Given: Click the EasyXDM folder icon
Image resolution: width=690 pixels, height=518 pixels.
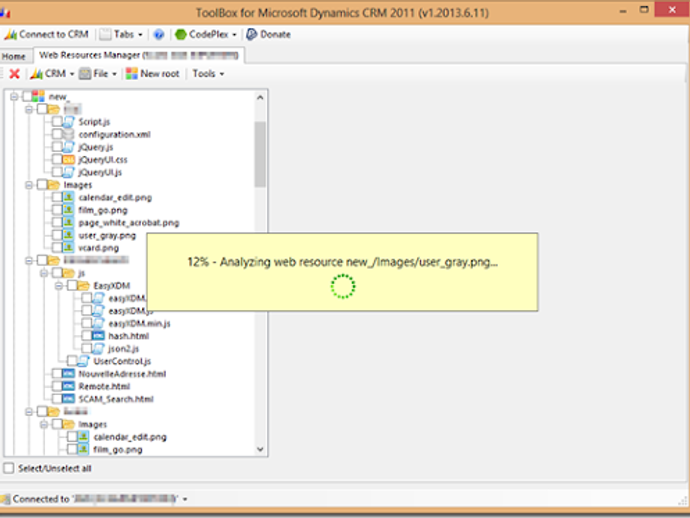Looking at the screenshot, I should click(84, 286).
